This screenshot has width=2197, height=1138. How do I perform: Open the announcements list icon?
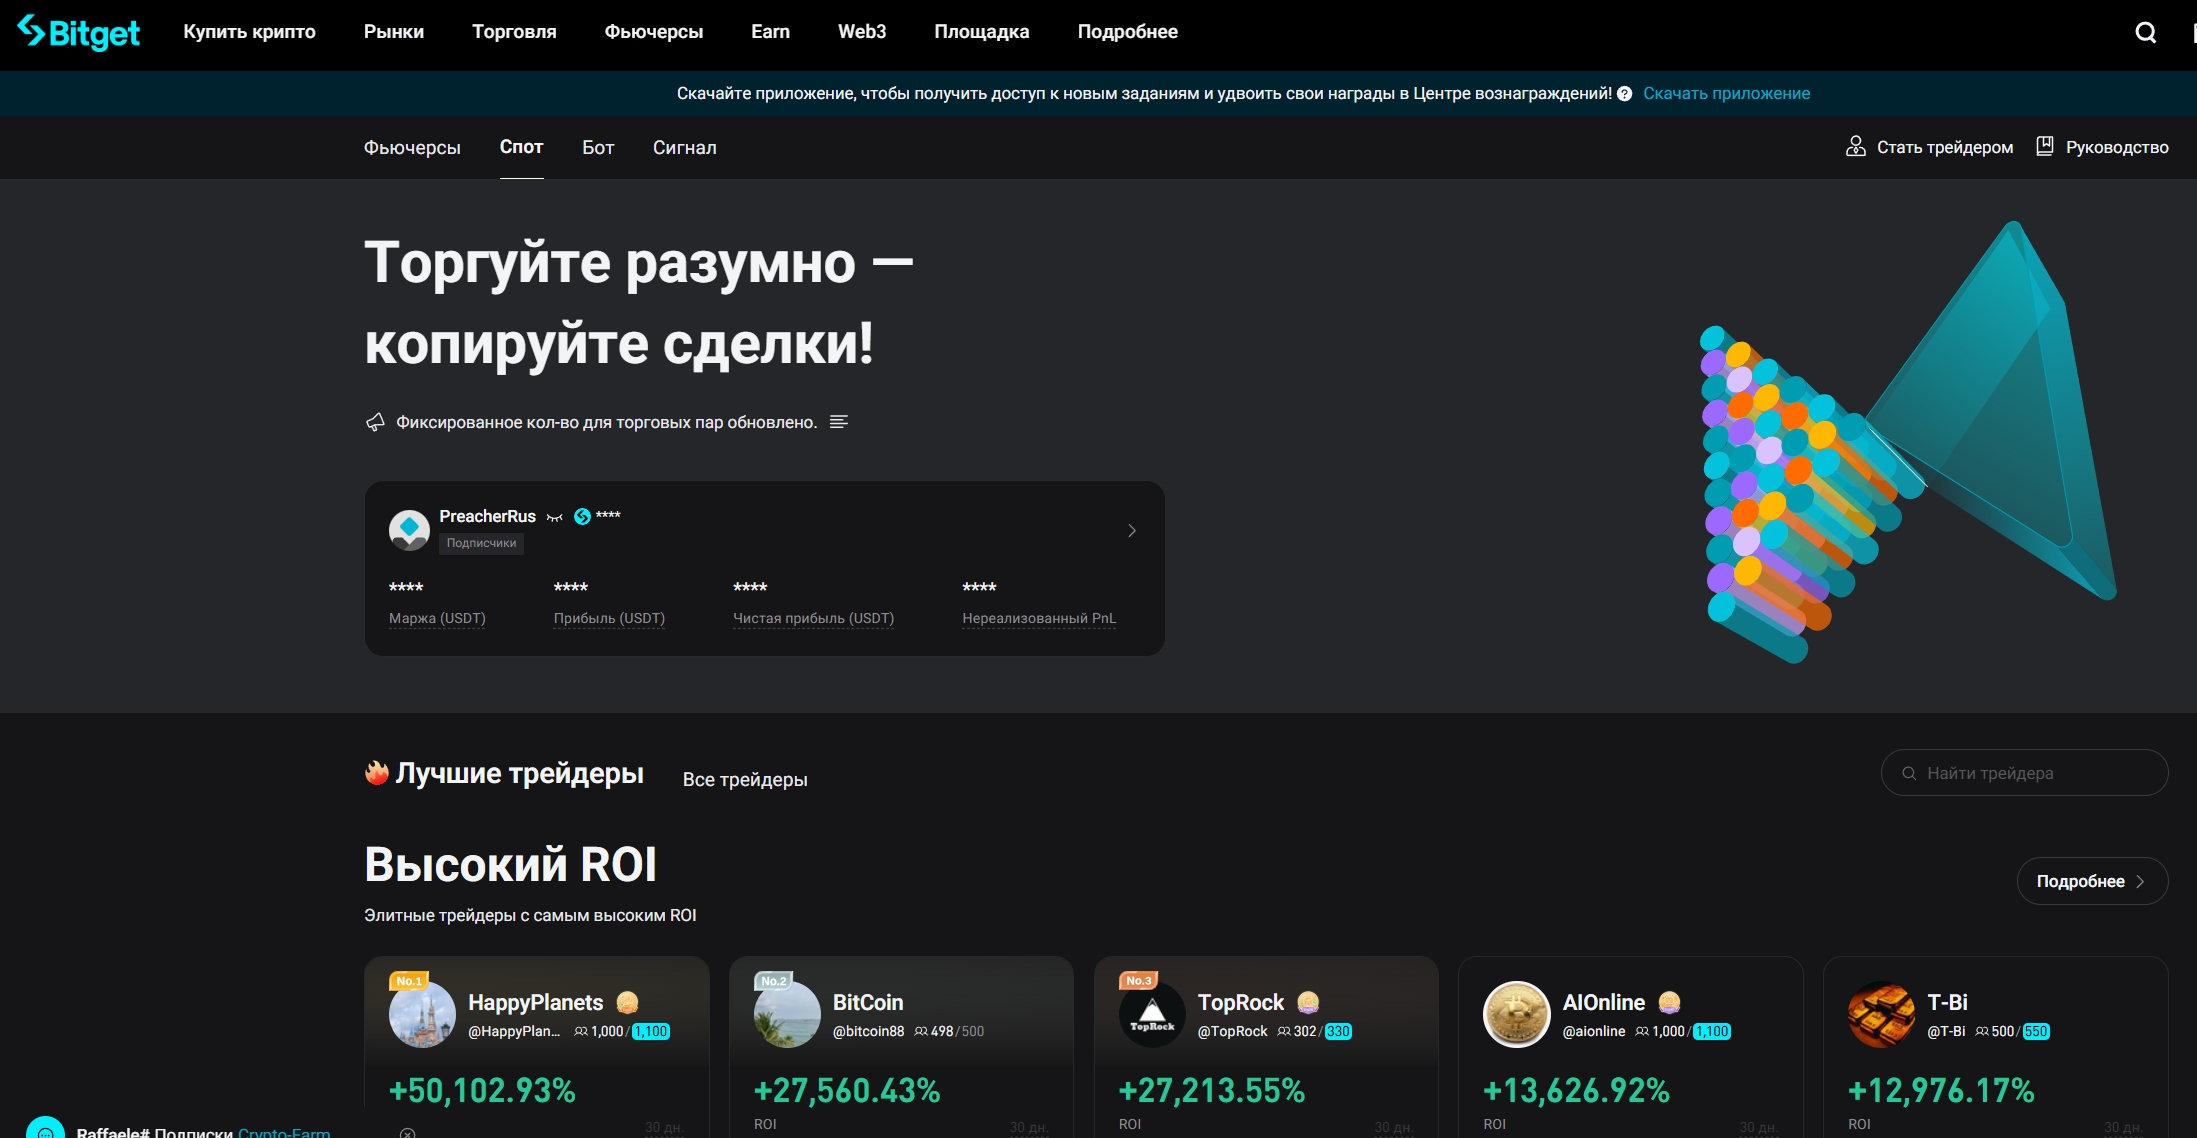point(839,422)
